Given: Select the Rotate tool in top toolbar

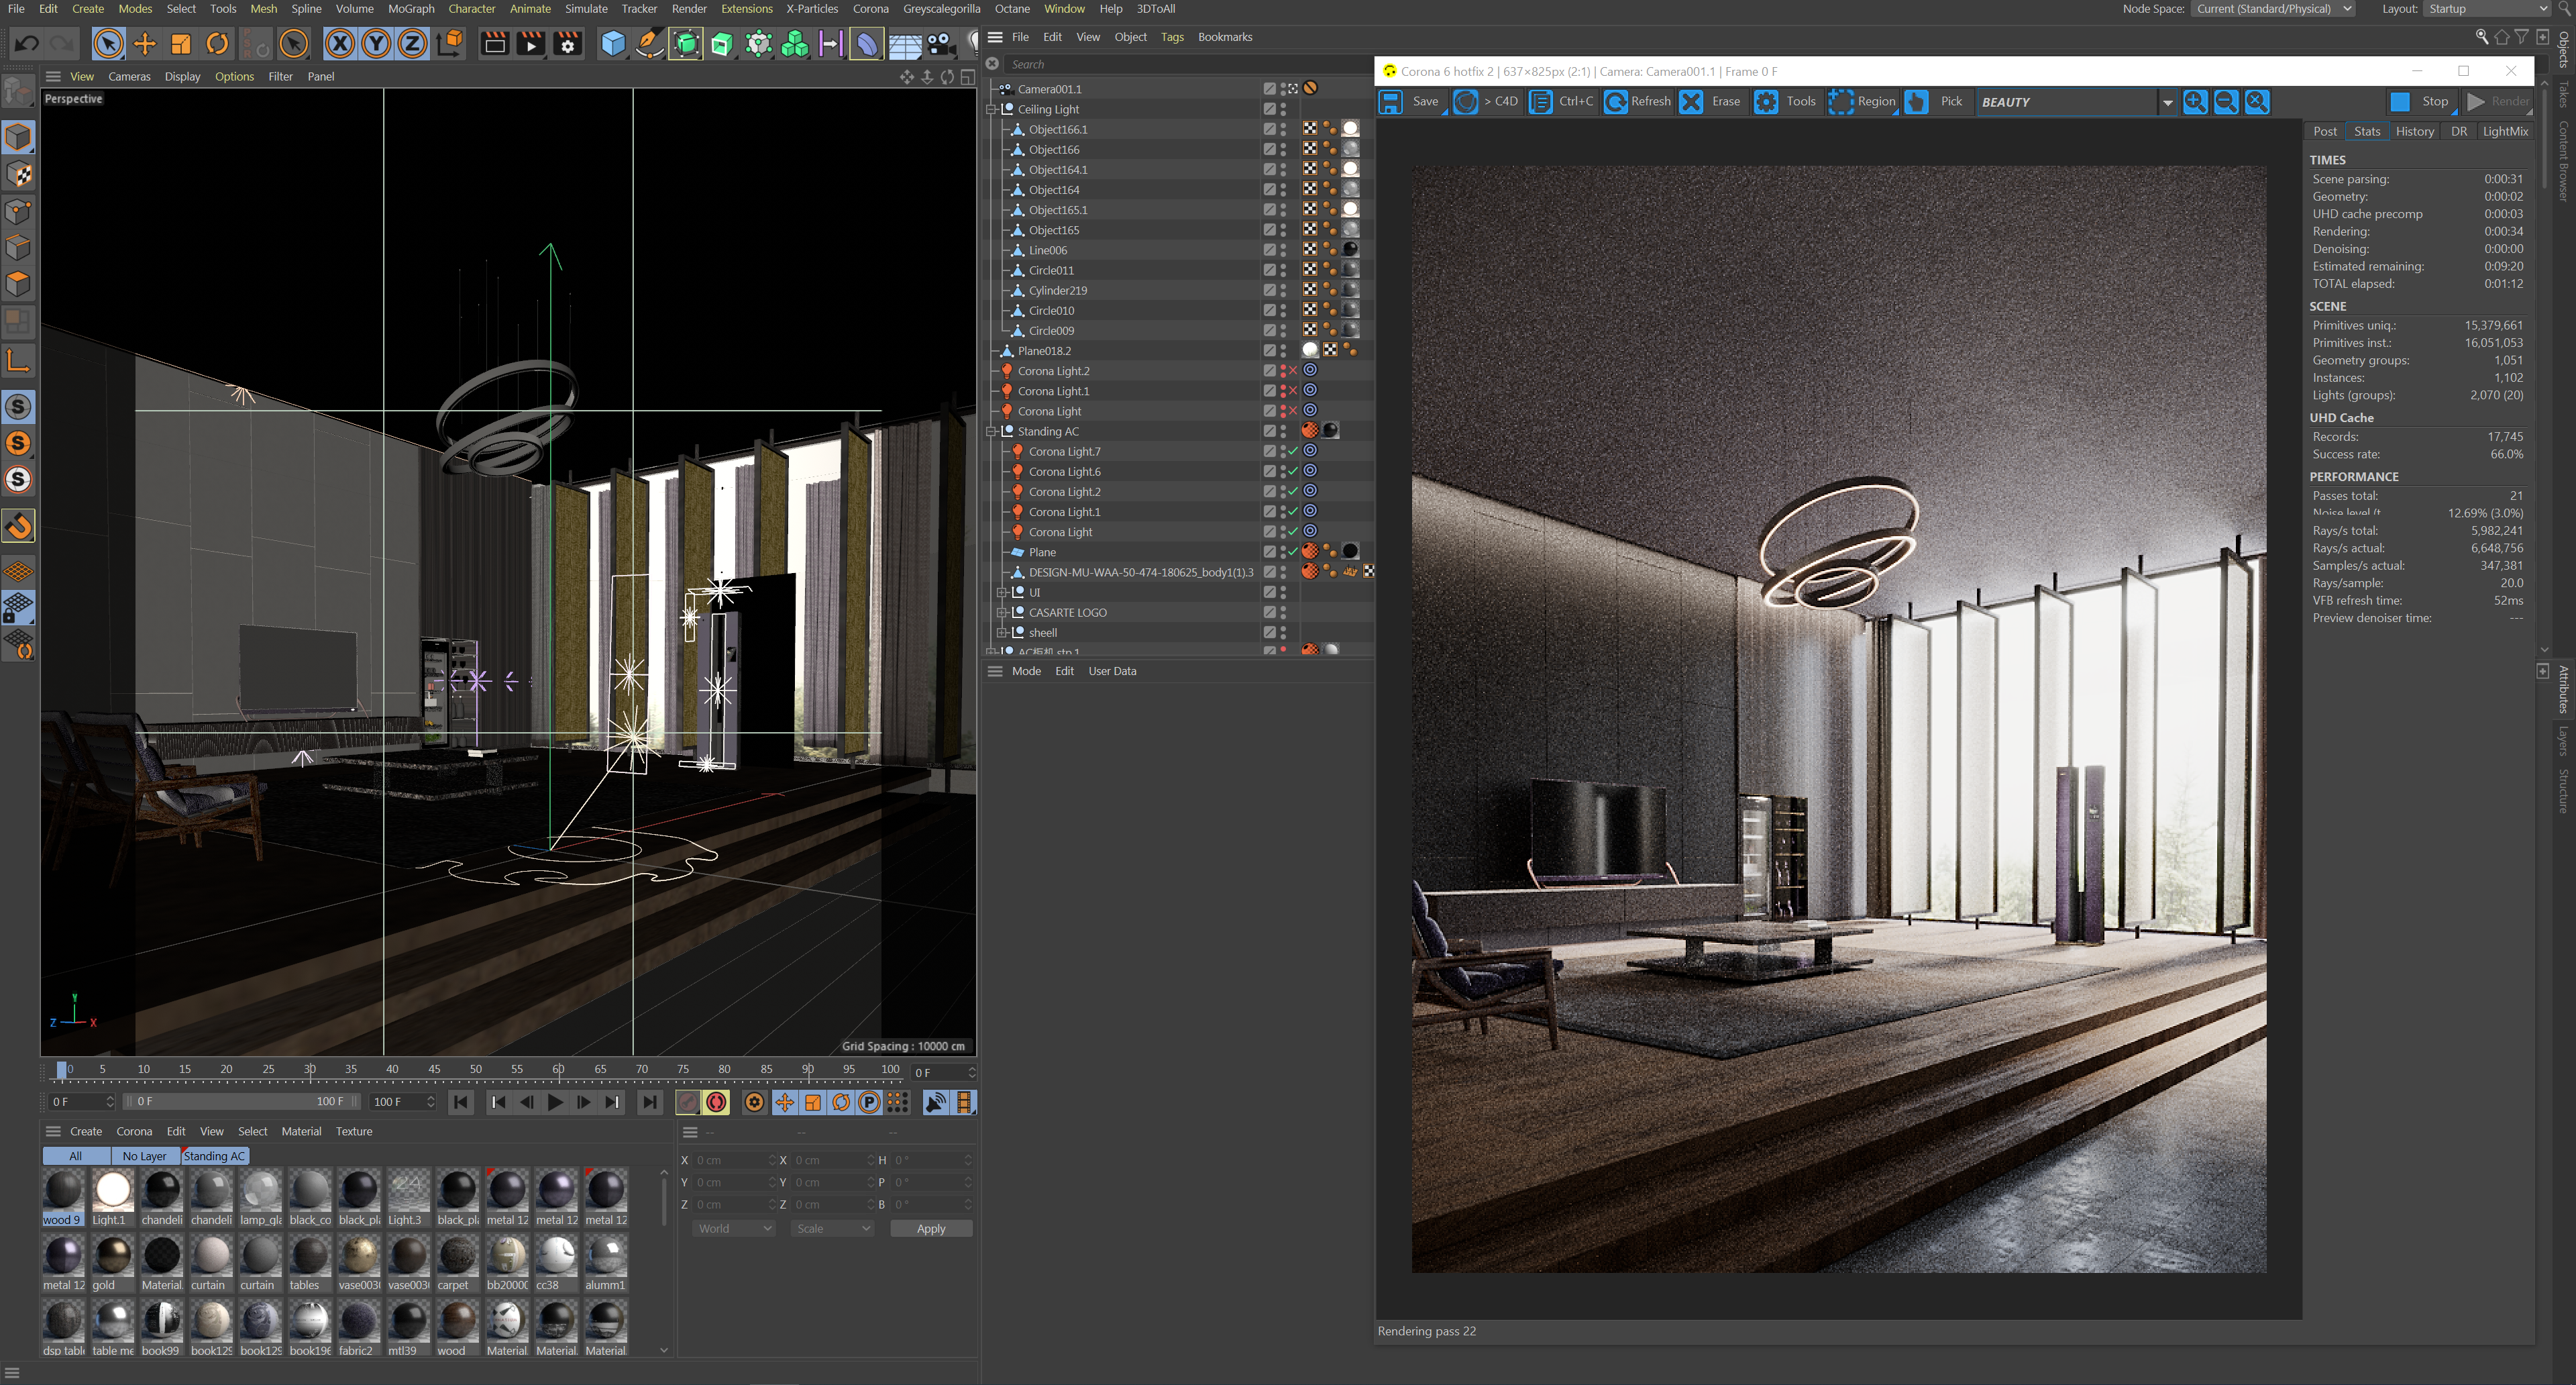Looking at the screenshot, I should 217,43.
